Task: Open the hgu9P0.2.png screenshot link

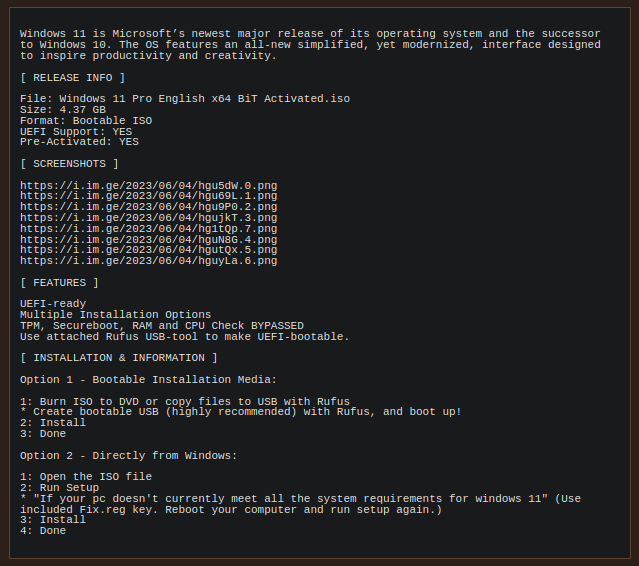Action: pyautogui.click(x=148, y=207)
